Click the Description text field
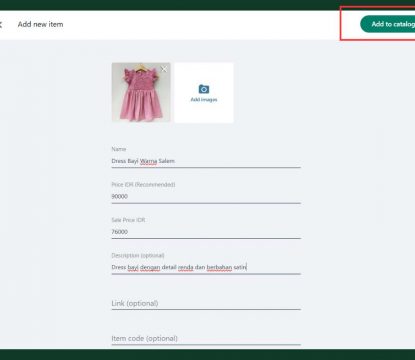415x360 pixels. 206,267
